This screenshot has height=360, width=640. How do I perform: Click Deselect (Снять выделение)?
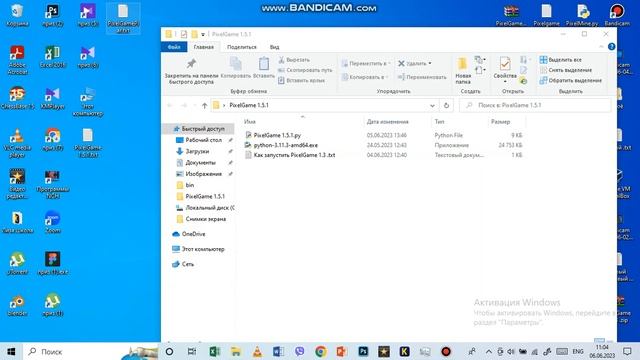566,70
